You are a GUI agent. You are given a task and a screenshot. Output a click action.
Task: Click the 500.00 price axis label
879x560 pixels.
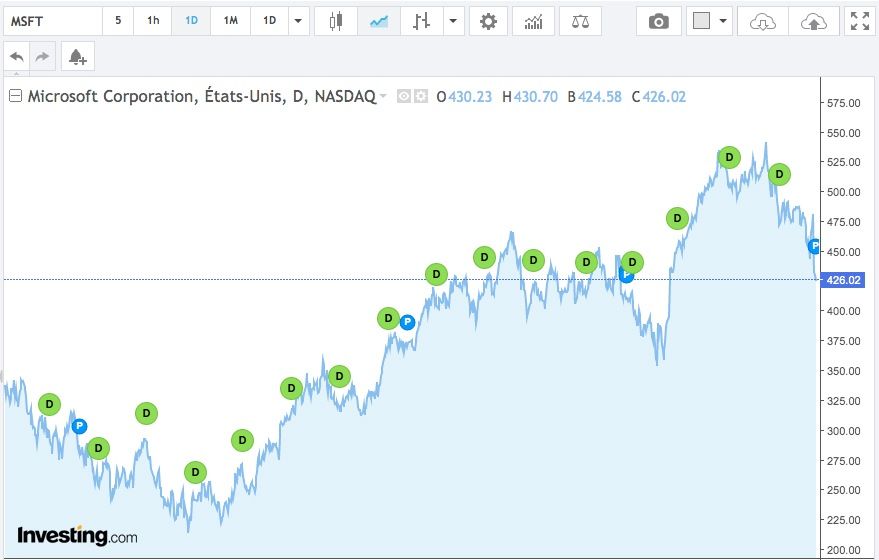(x=844, y=192)
